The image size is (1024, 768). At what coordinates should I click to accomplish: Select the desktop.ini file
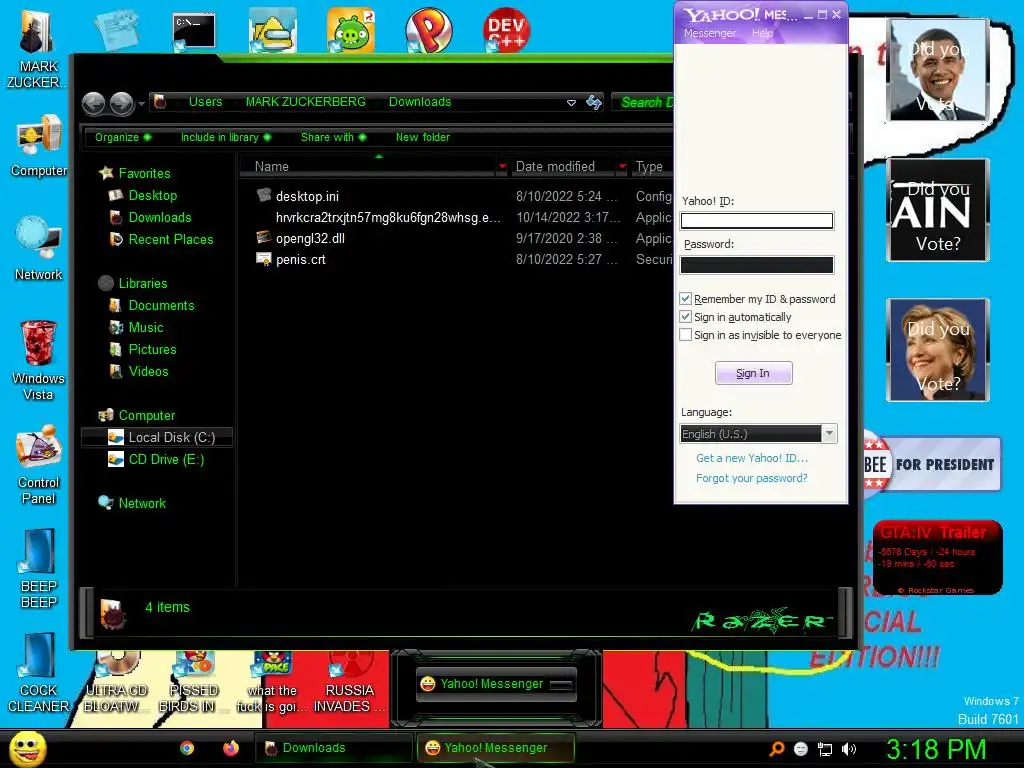tap(307, 196)
